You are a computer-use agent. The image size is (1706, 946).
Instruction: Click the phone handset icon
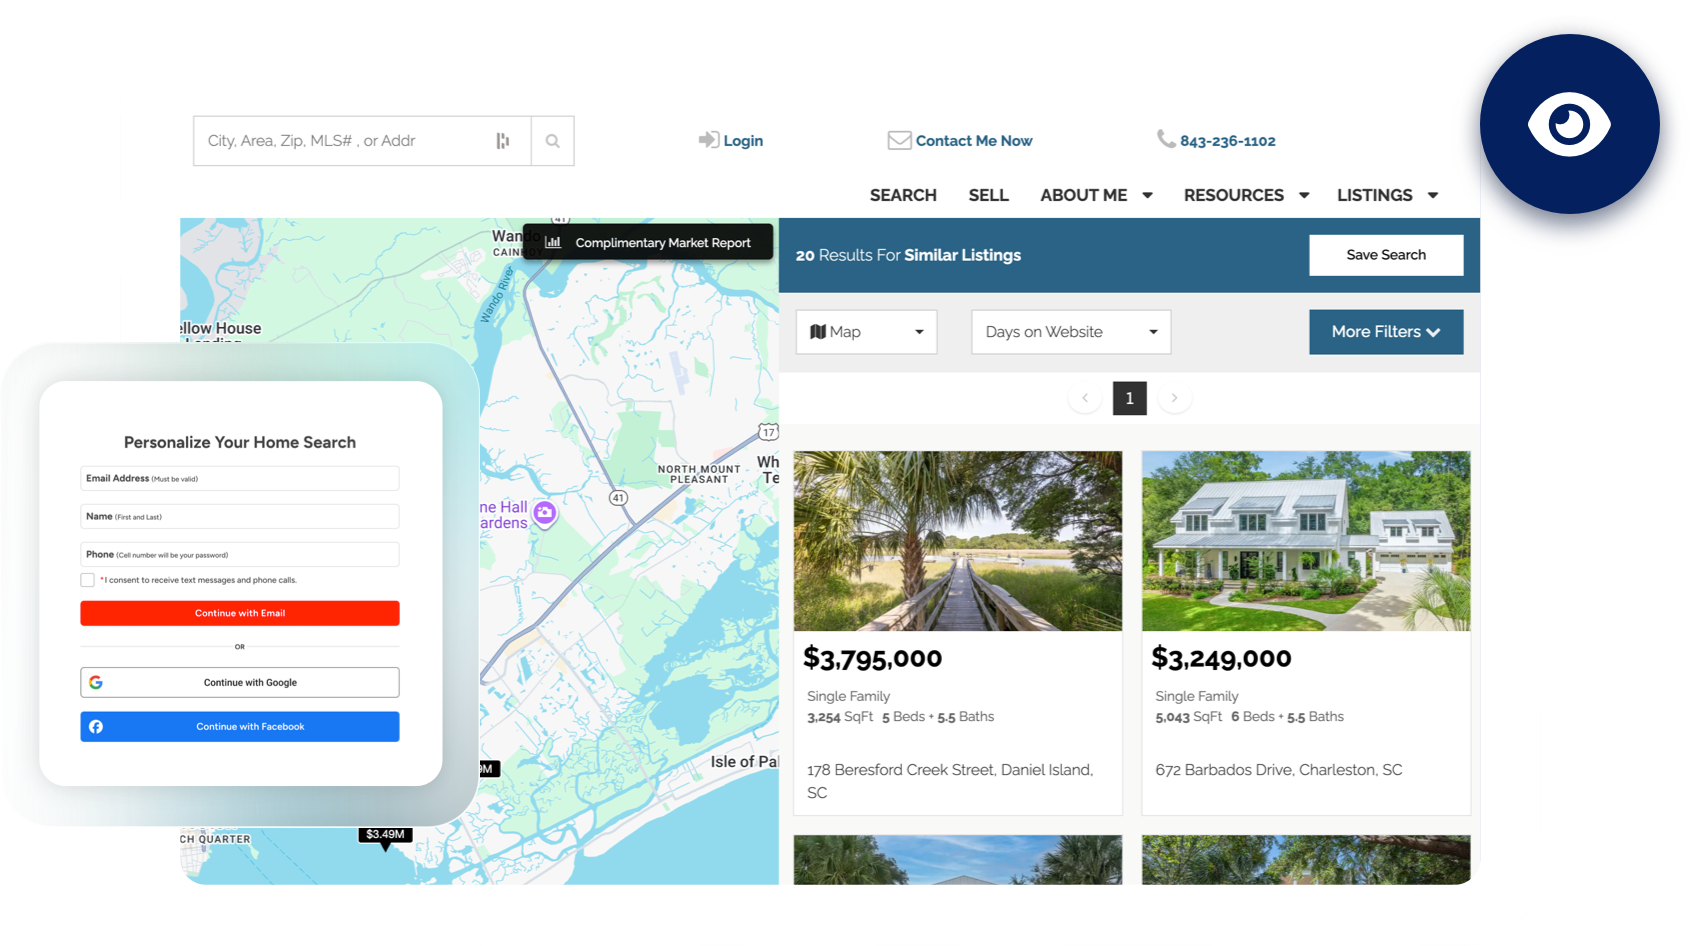1166,139
